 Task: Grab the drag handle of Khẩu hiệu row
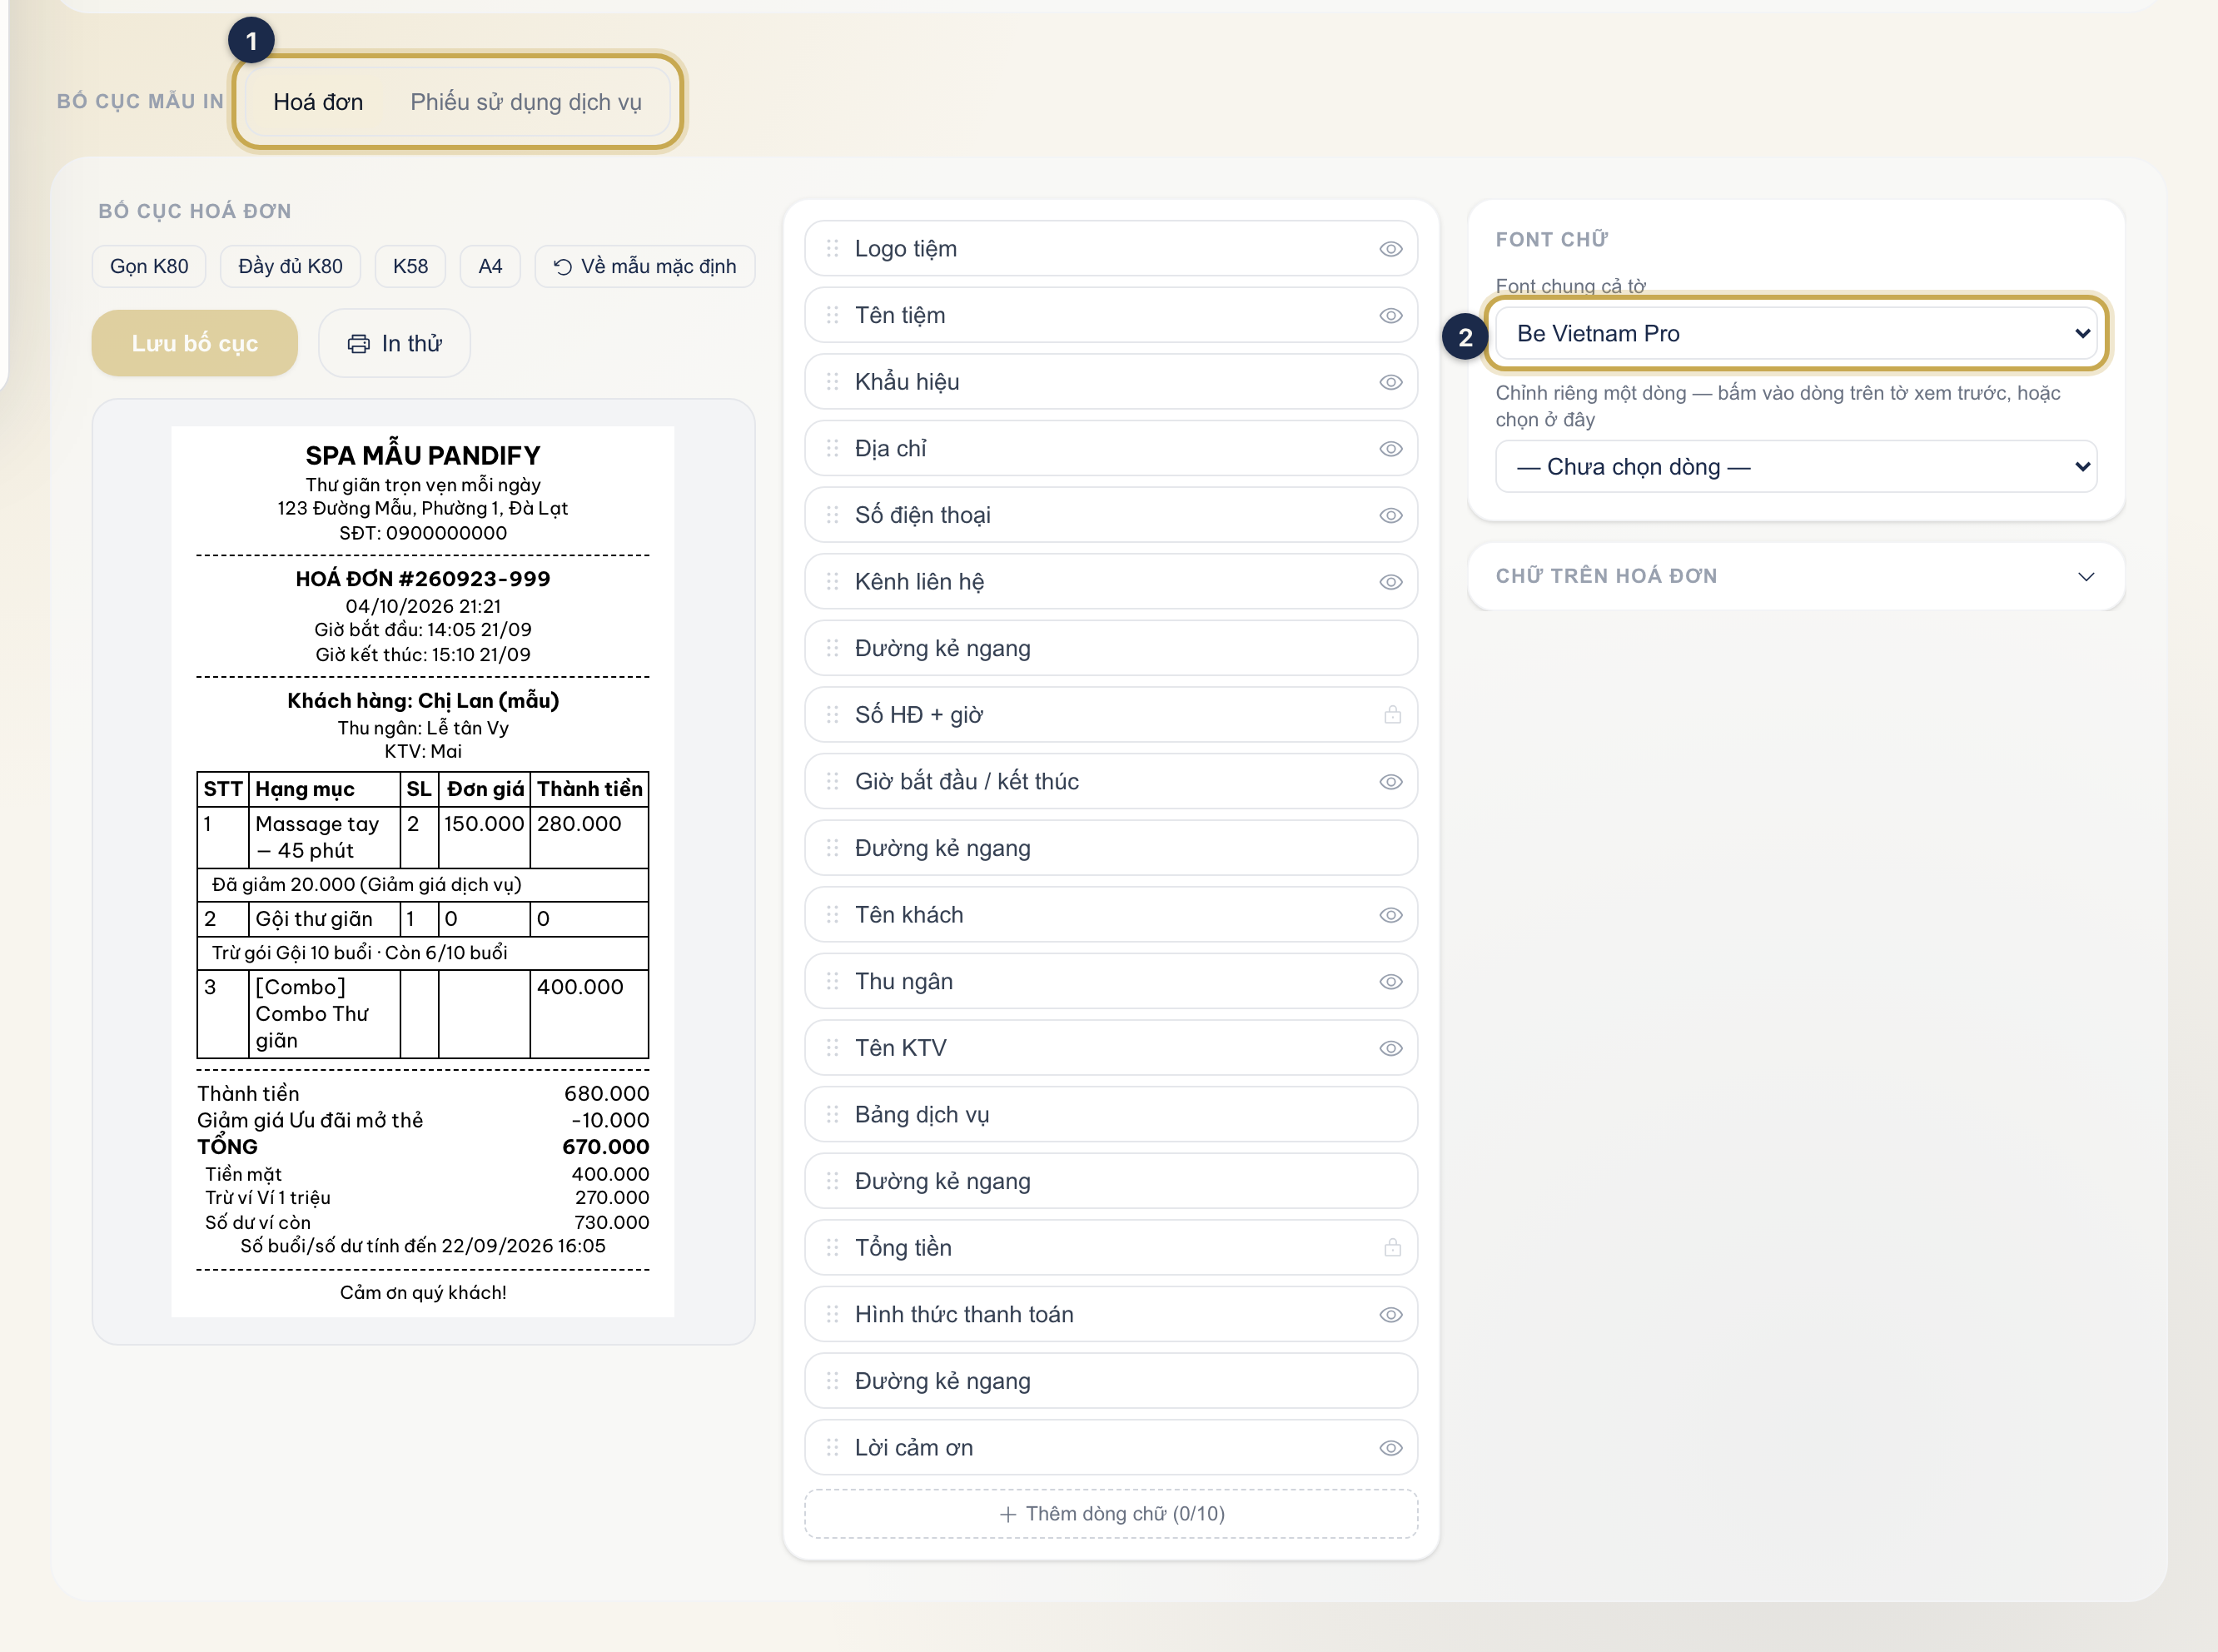tap(832, 382)
